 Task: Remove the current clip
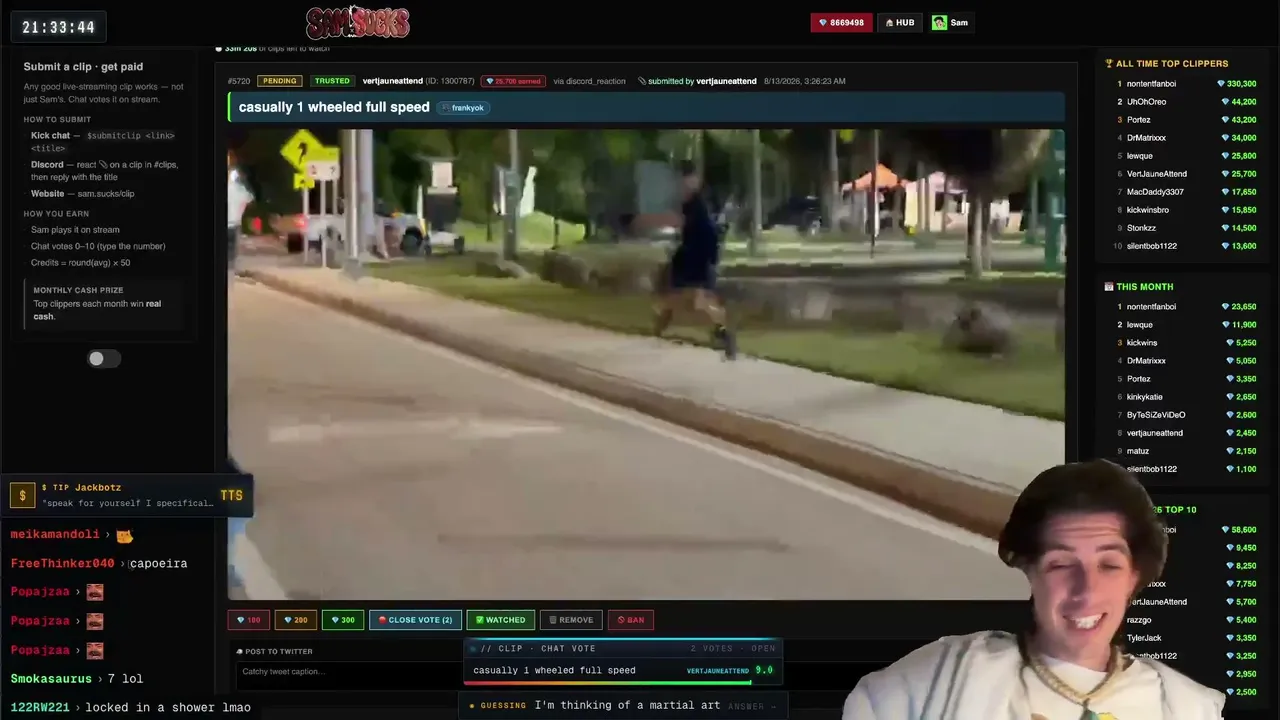pyautogui.click(x=571, y=620)
